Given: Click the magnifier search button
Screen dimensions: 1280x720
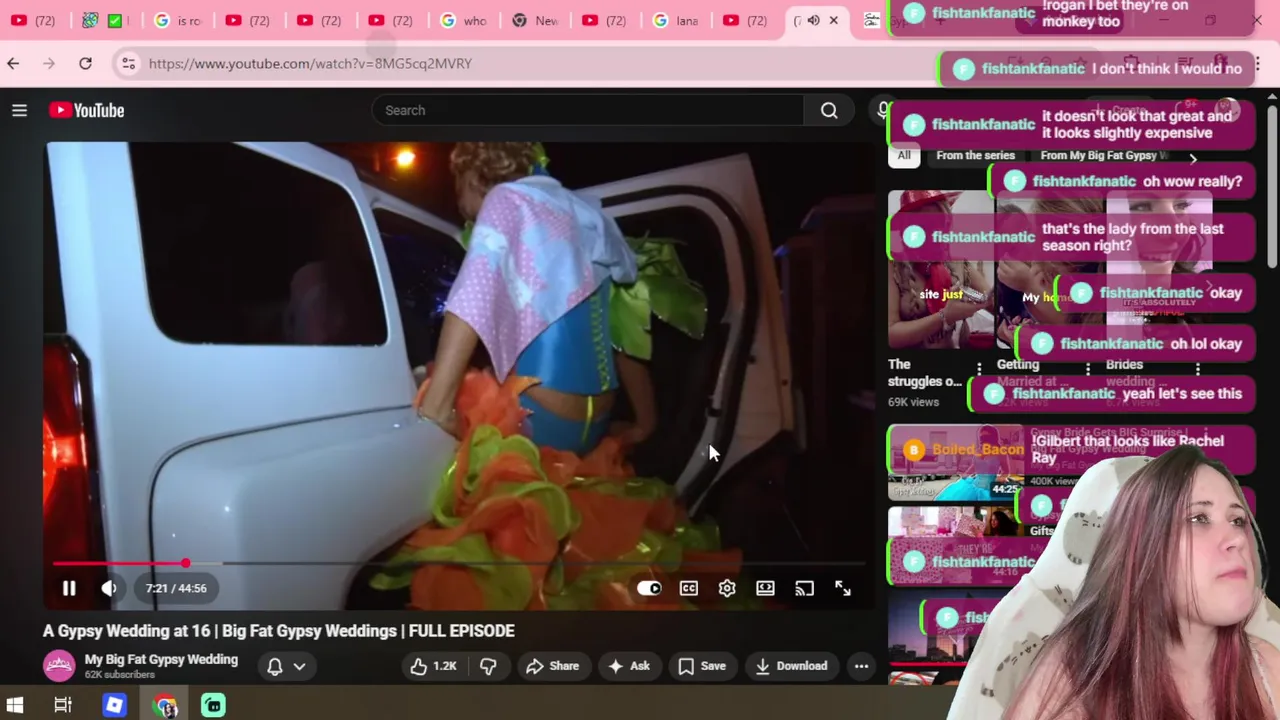Looking at the screenshot, I should [x=829, y=110].
